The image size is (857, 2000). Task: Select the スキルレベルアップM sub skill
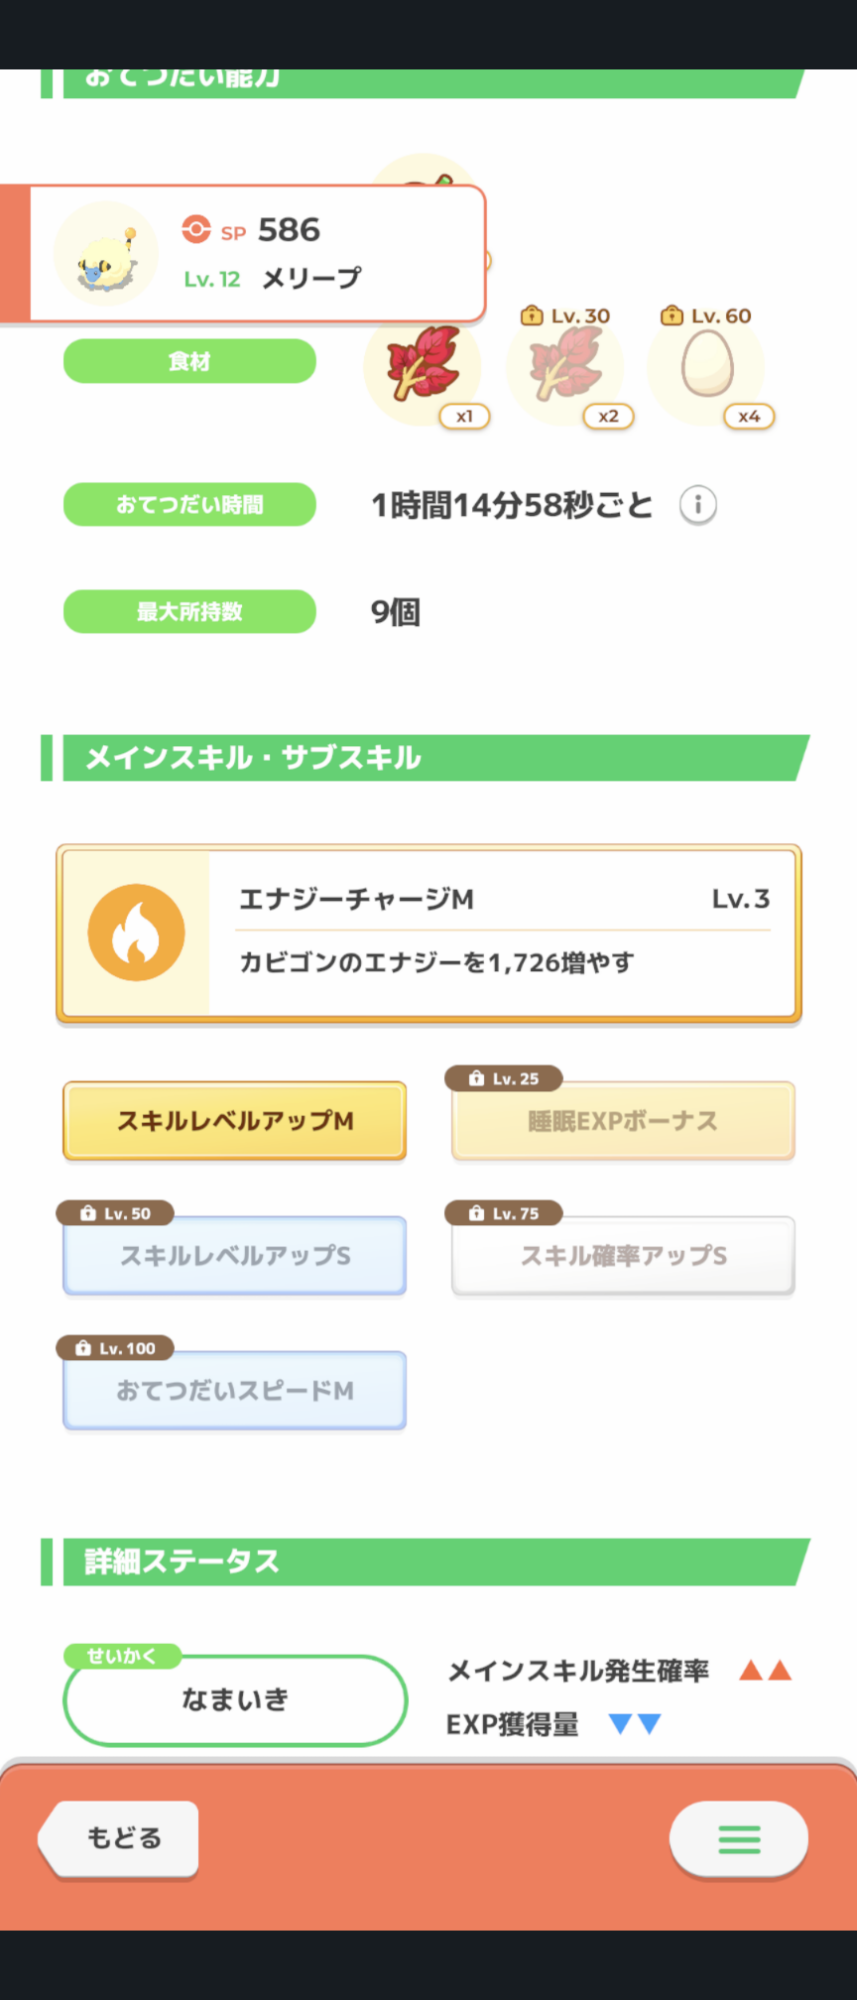point(235,1121)
